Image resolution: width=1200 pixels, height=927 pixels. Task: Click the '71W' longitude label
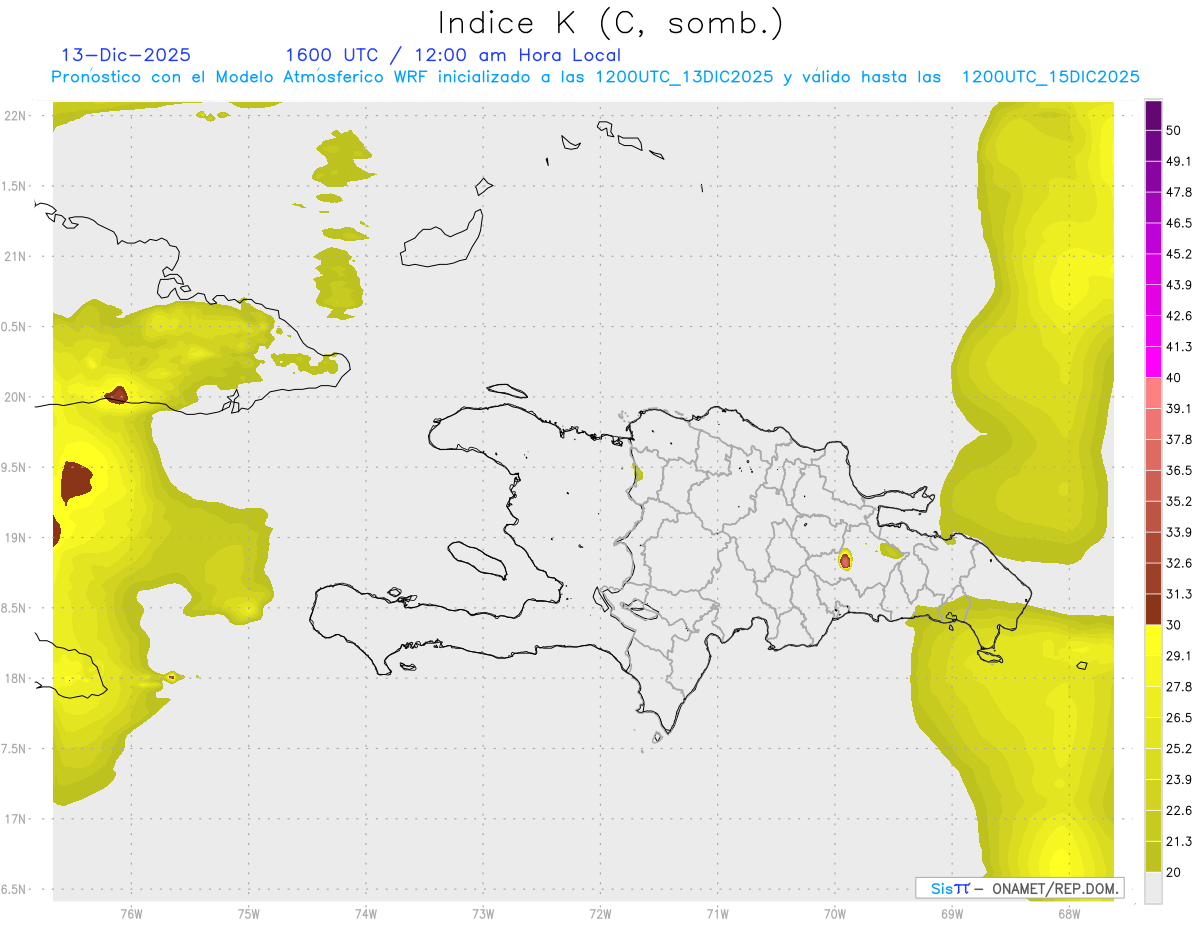coord(717,914)
